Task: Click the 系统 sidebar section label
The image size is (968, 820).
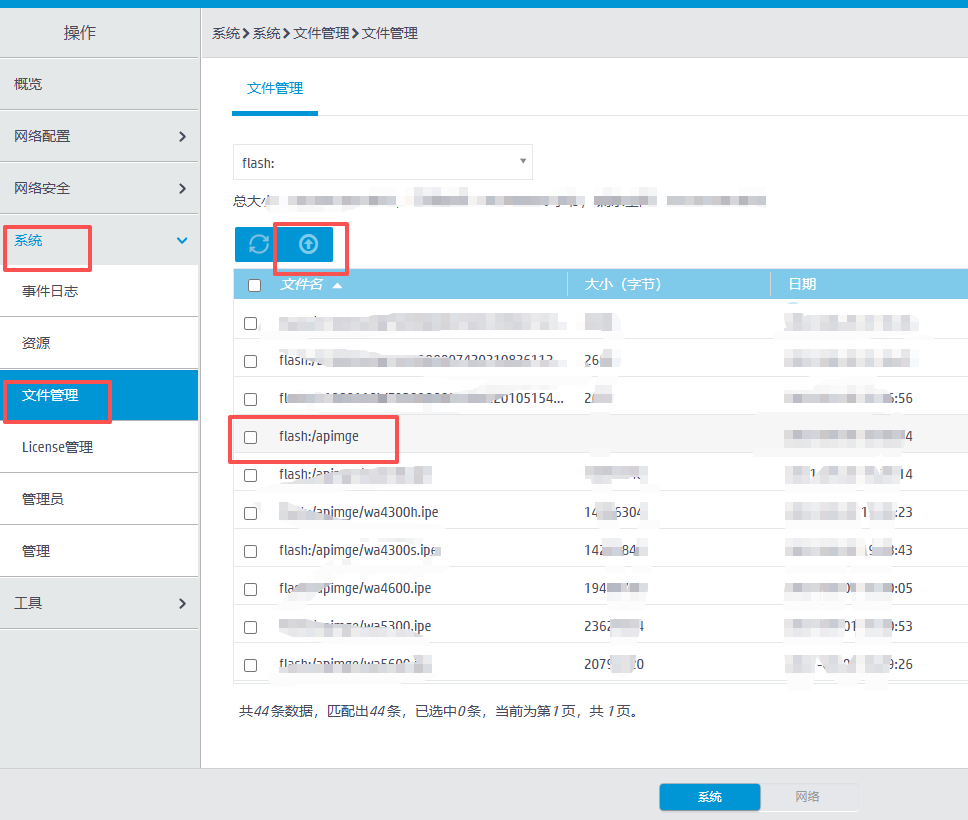Action: coord(28,240)
